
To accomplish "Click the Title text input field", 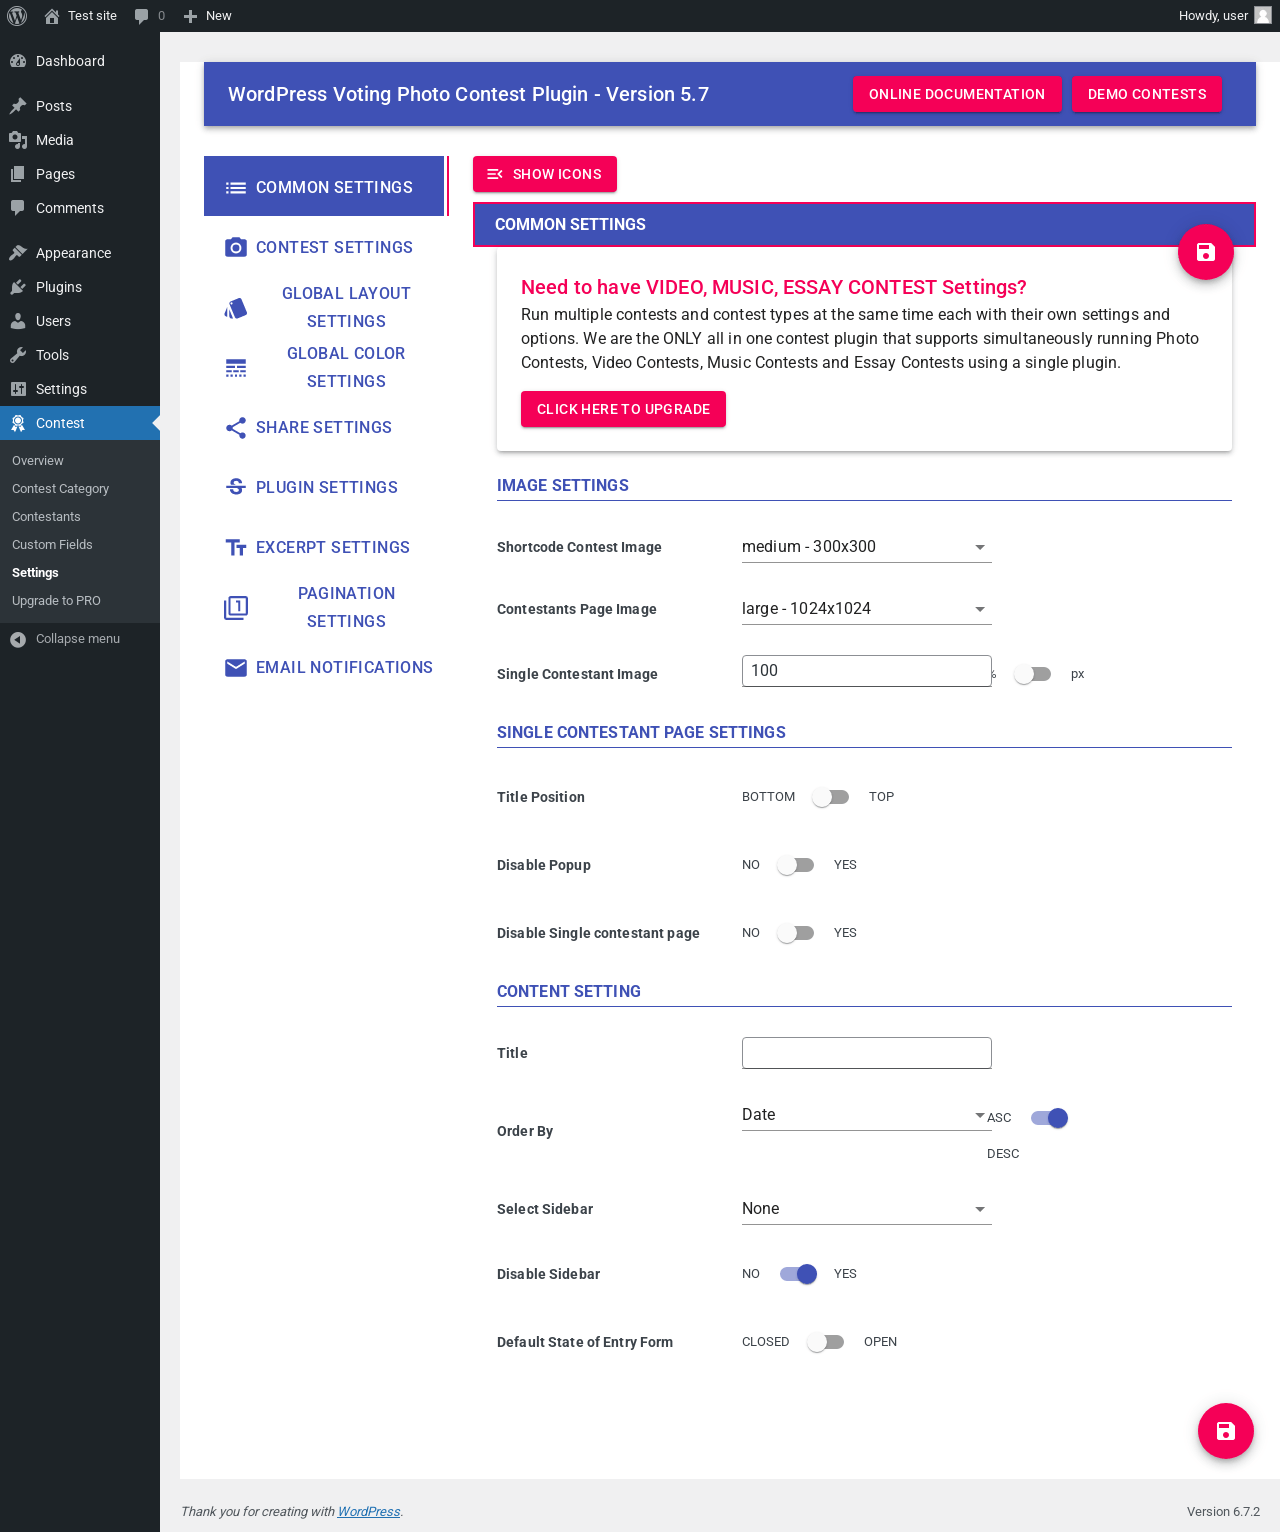I will click(x=867, y=1053).
